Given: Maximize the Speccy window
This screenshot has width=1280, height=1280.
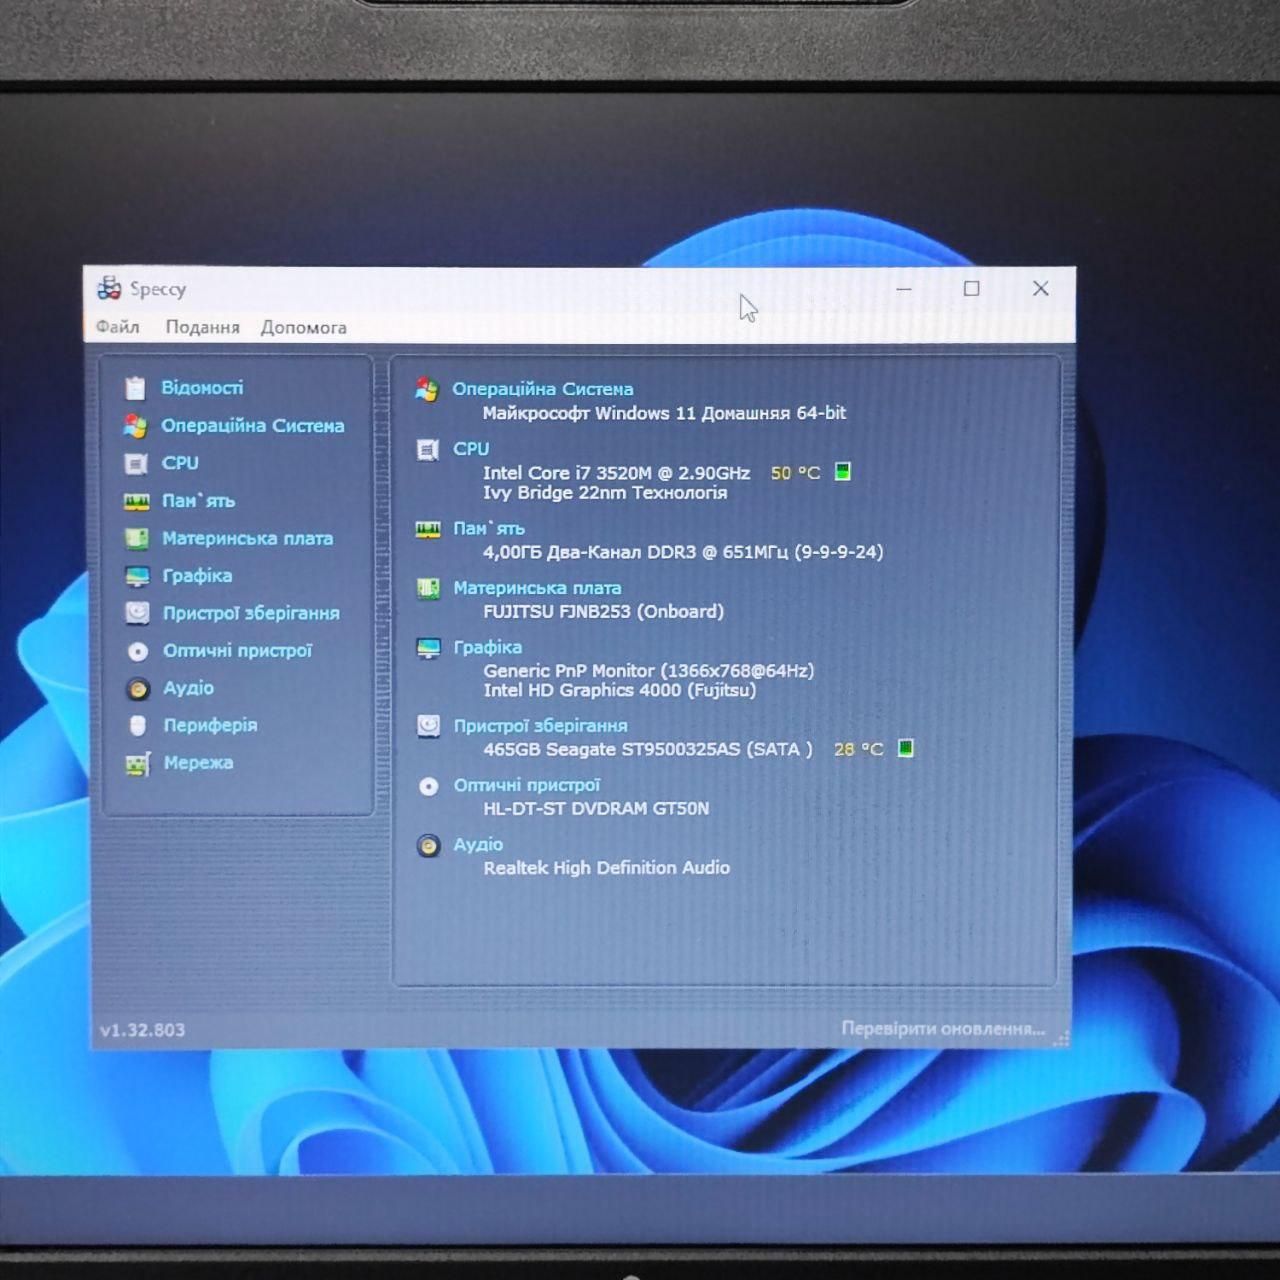Looking at the screenshot, I should coord(972,289).
